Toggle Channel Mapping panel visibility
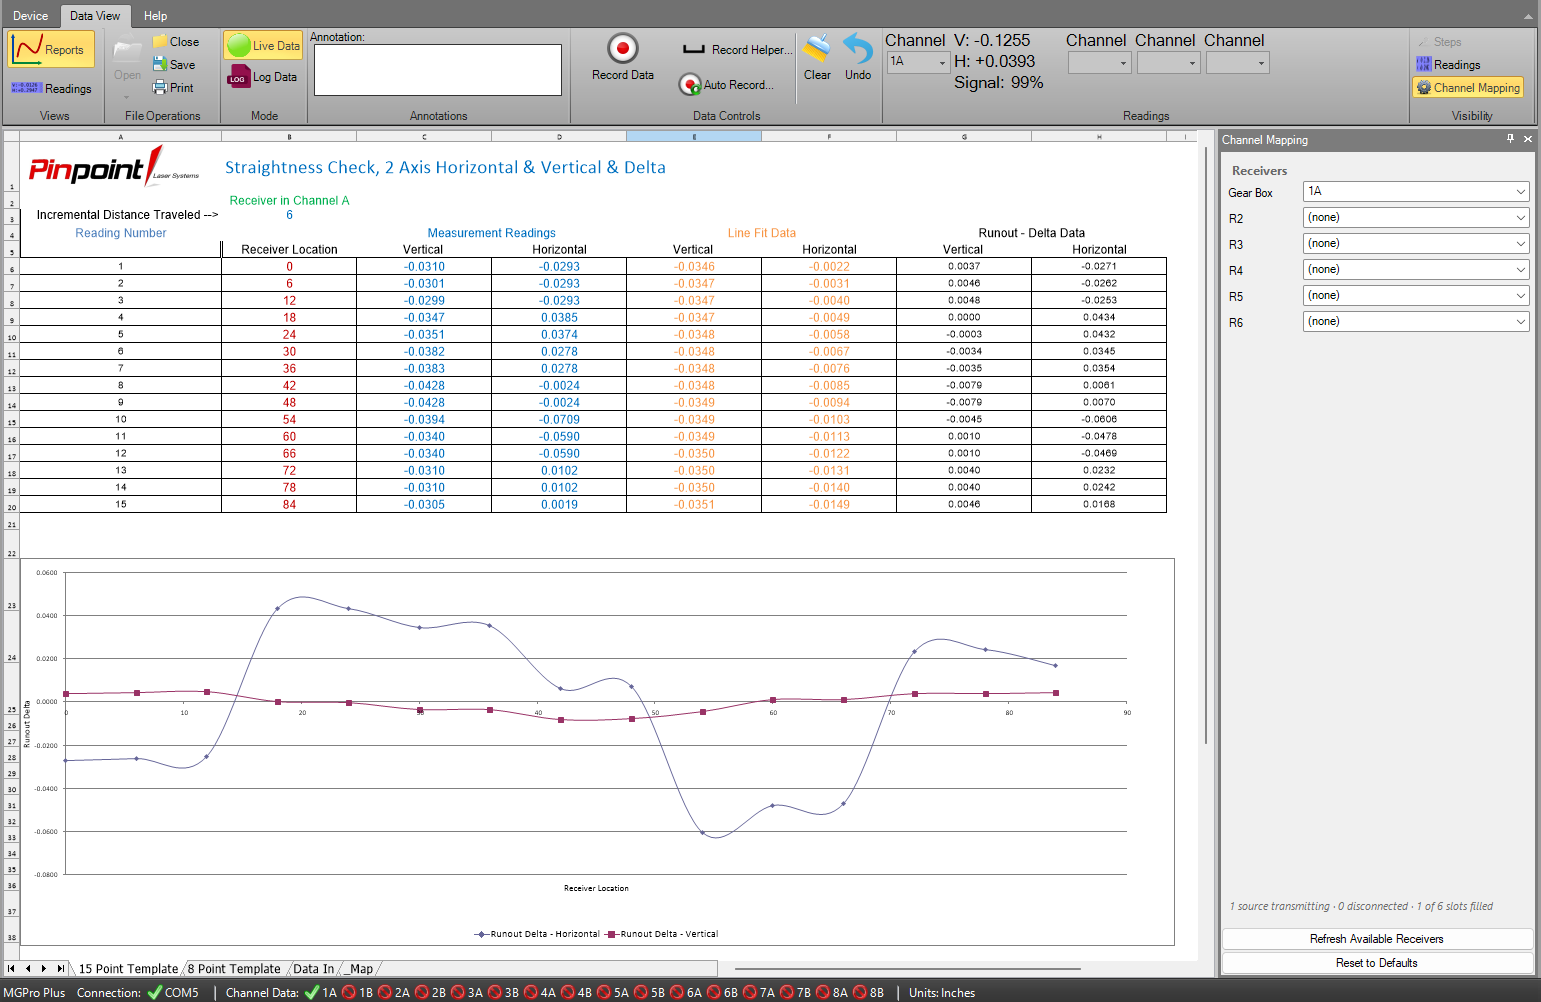The width and height of the screenshot is (1541, 1002). click(1468, 88)
